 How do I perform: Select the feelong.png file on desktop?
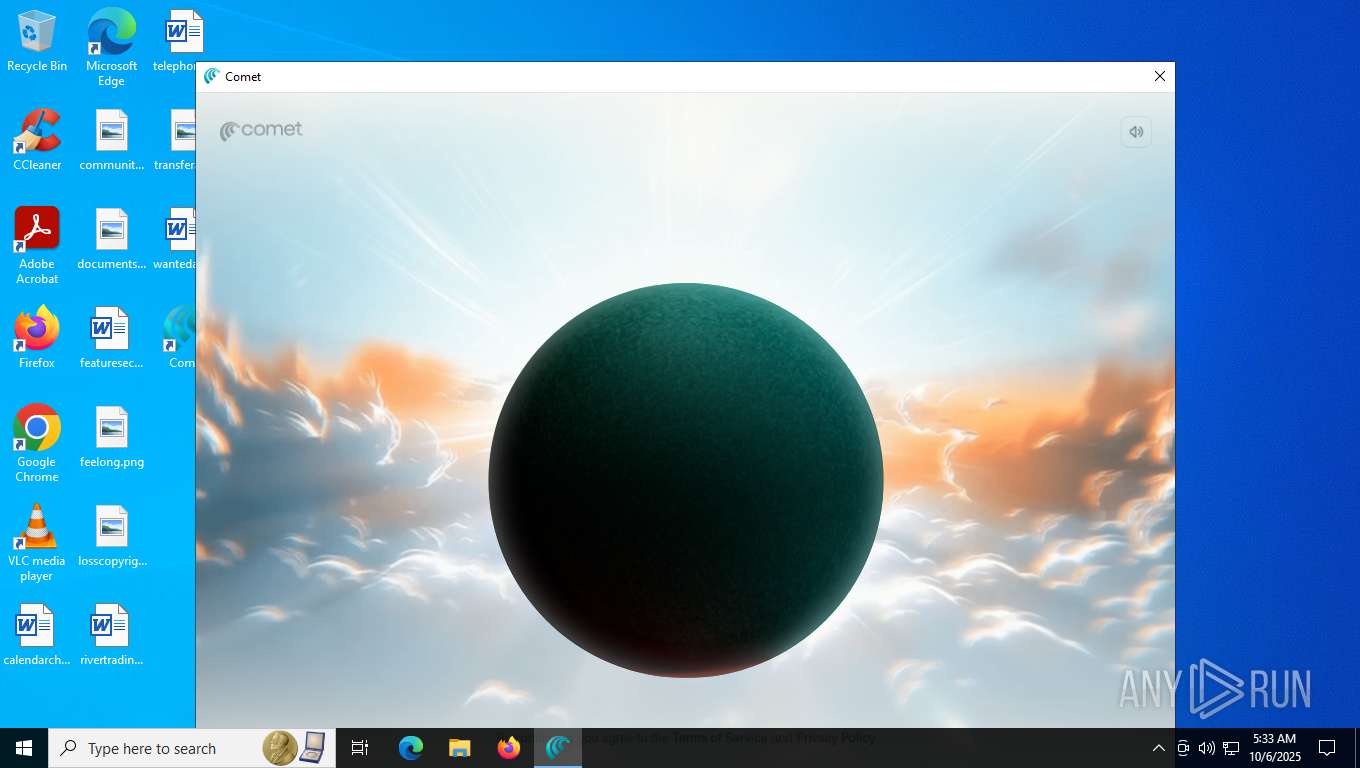pyautogui.click(x=111, y=437)
